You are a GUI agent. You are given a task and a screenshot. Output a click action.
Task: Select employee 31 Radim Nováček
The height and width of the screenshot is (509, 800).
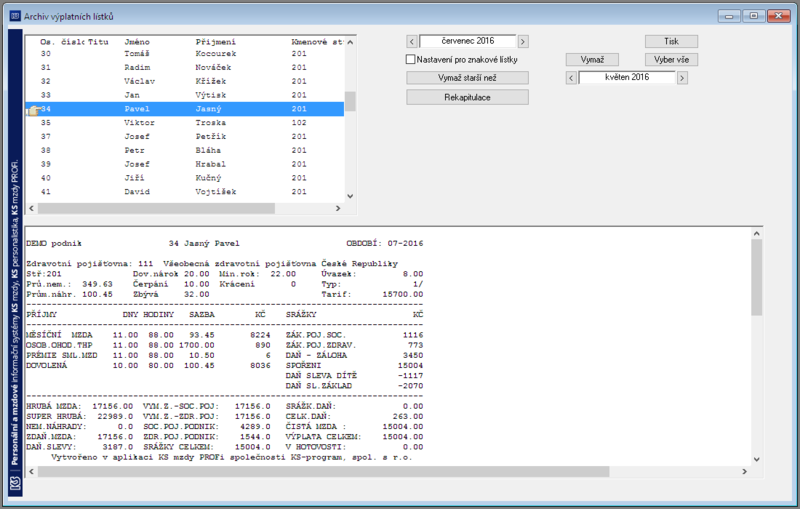coord(185,67)
